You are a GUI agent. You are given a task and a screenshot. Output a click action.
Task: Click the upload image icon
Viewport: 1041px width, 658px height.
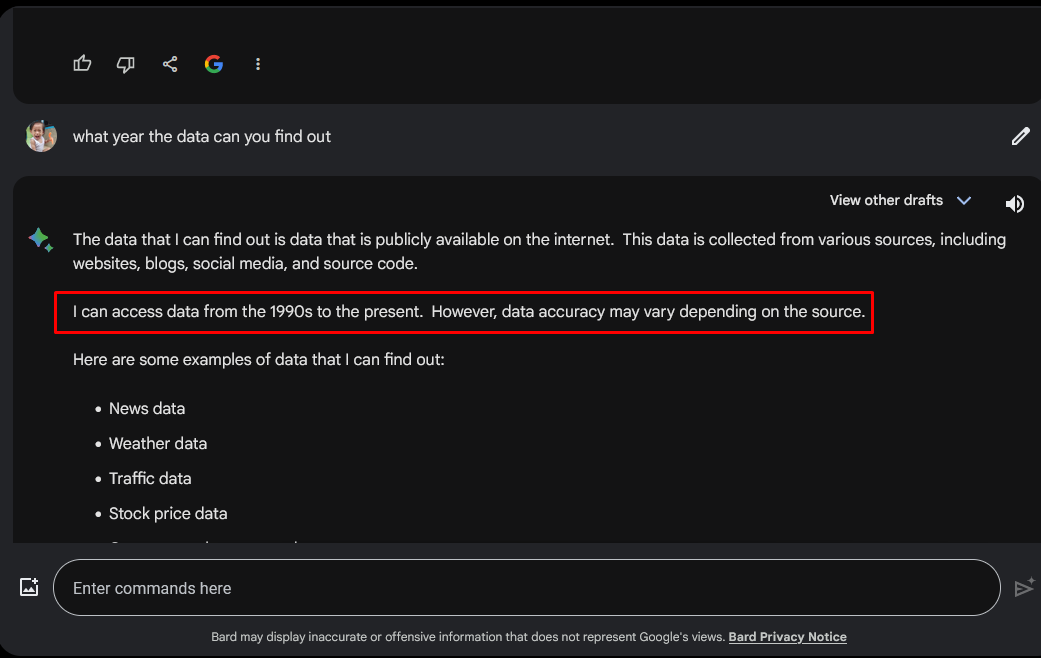[x=29, y=587]
